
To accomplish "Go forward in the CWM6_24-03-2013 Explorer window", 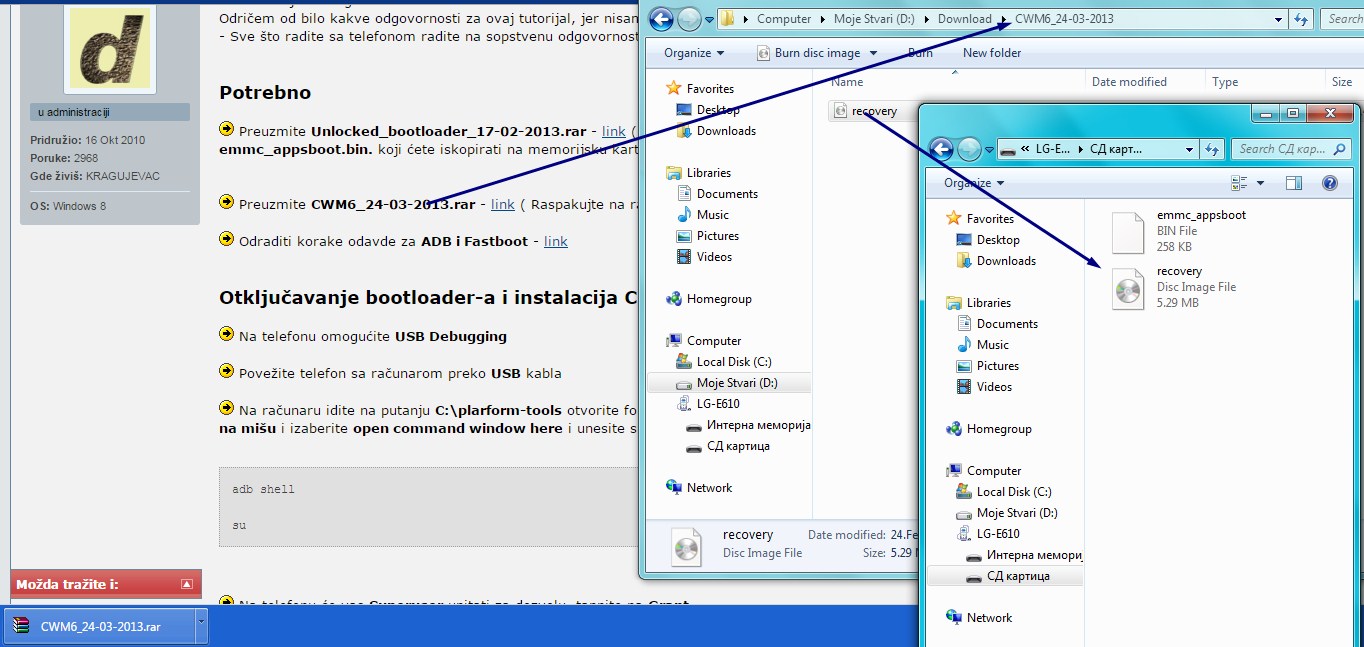I will [x=689, y=19].
